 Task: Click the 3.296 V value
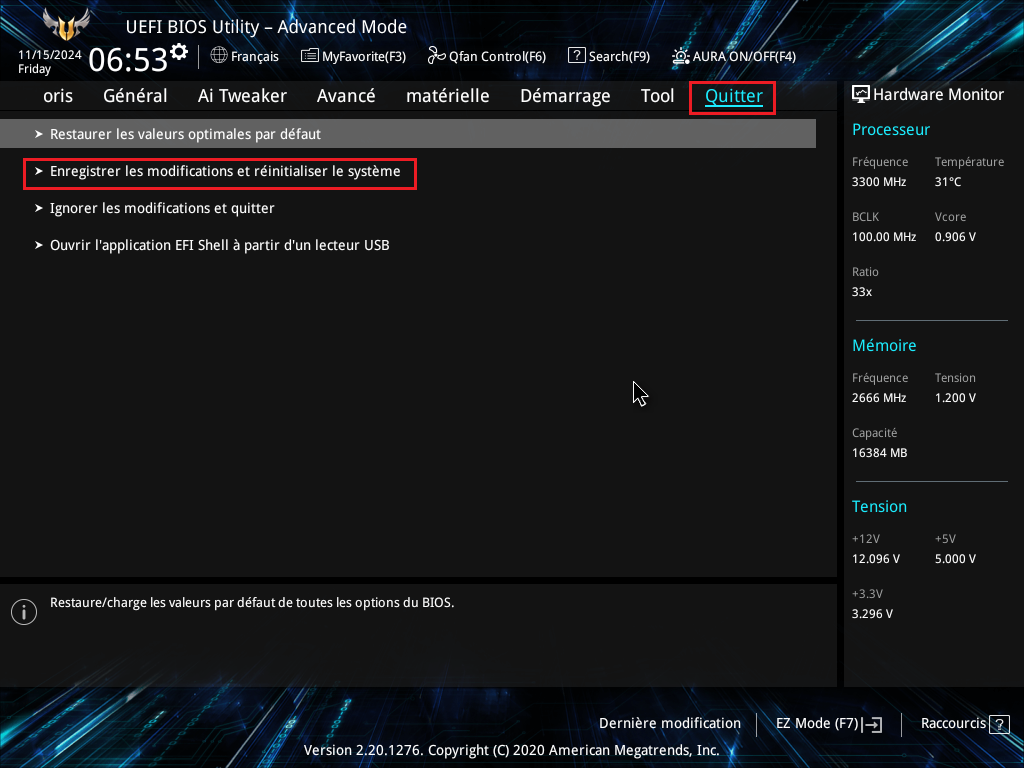(872, 614)
